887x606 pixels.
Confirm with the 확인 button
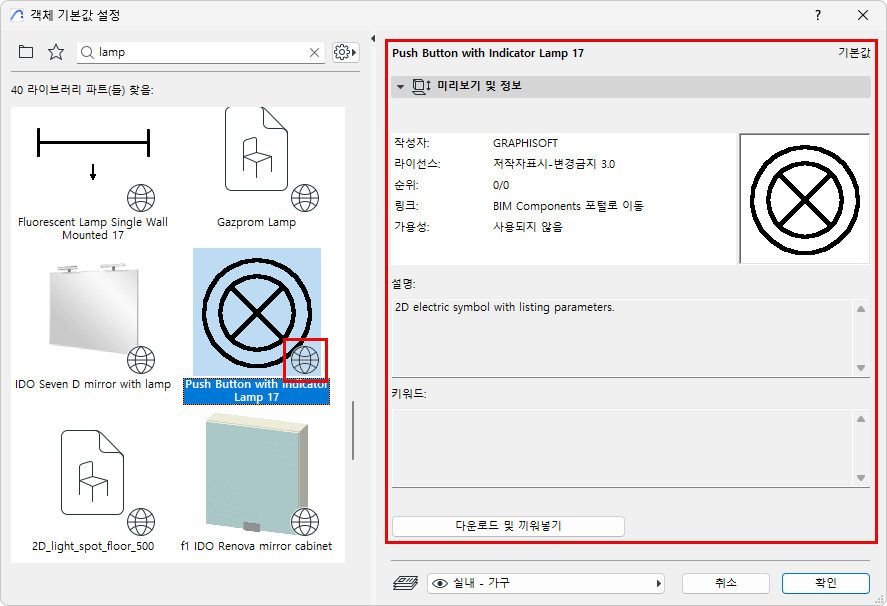(825, 583)
